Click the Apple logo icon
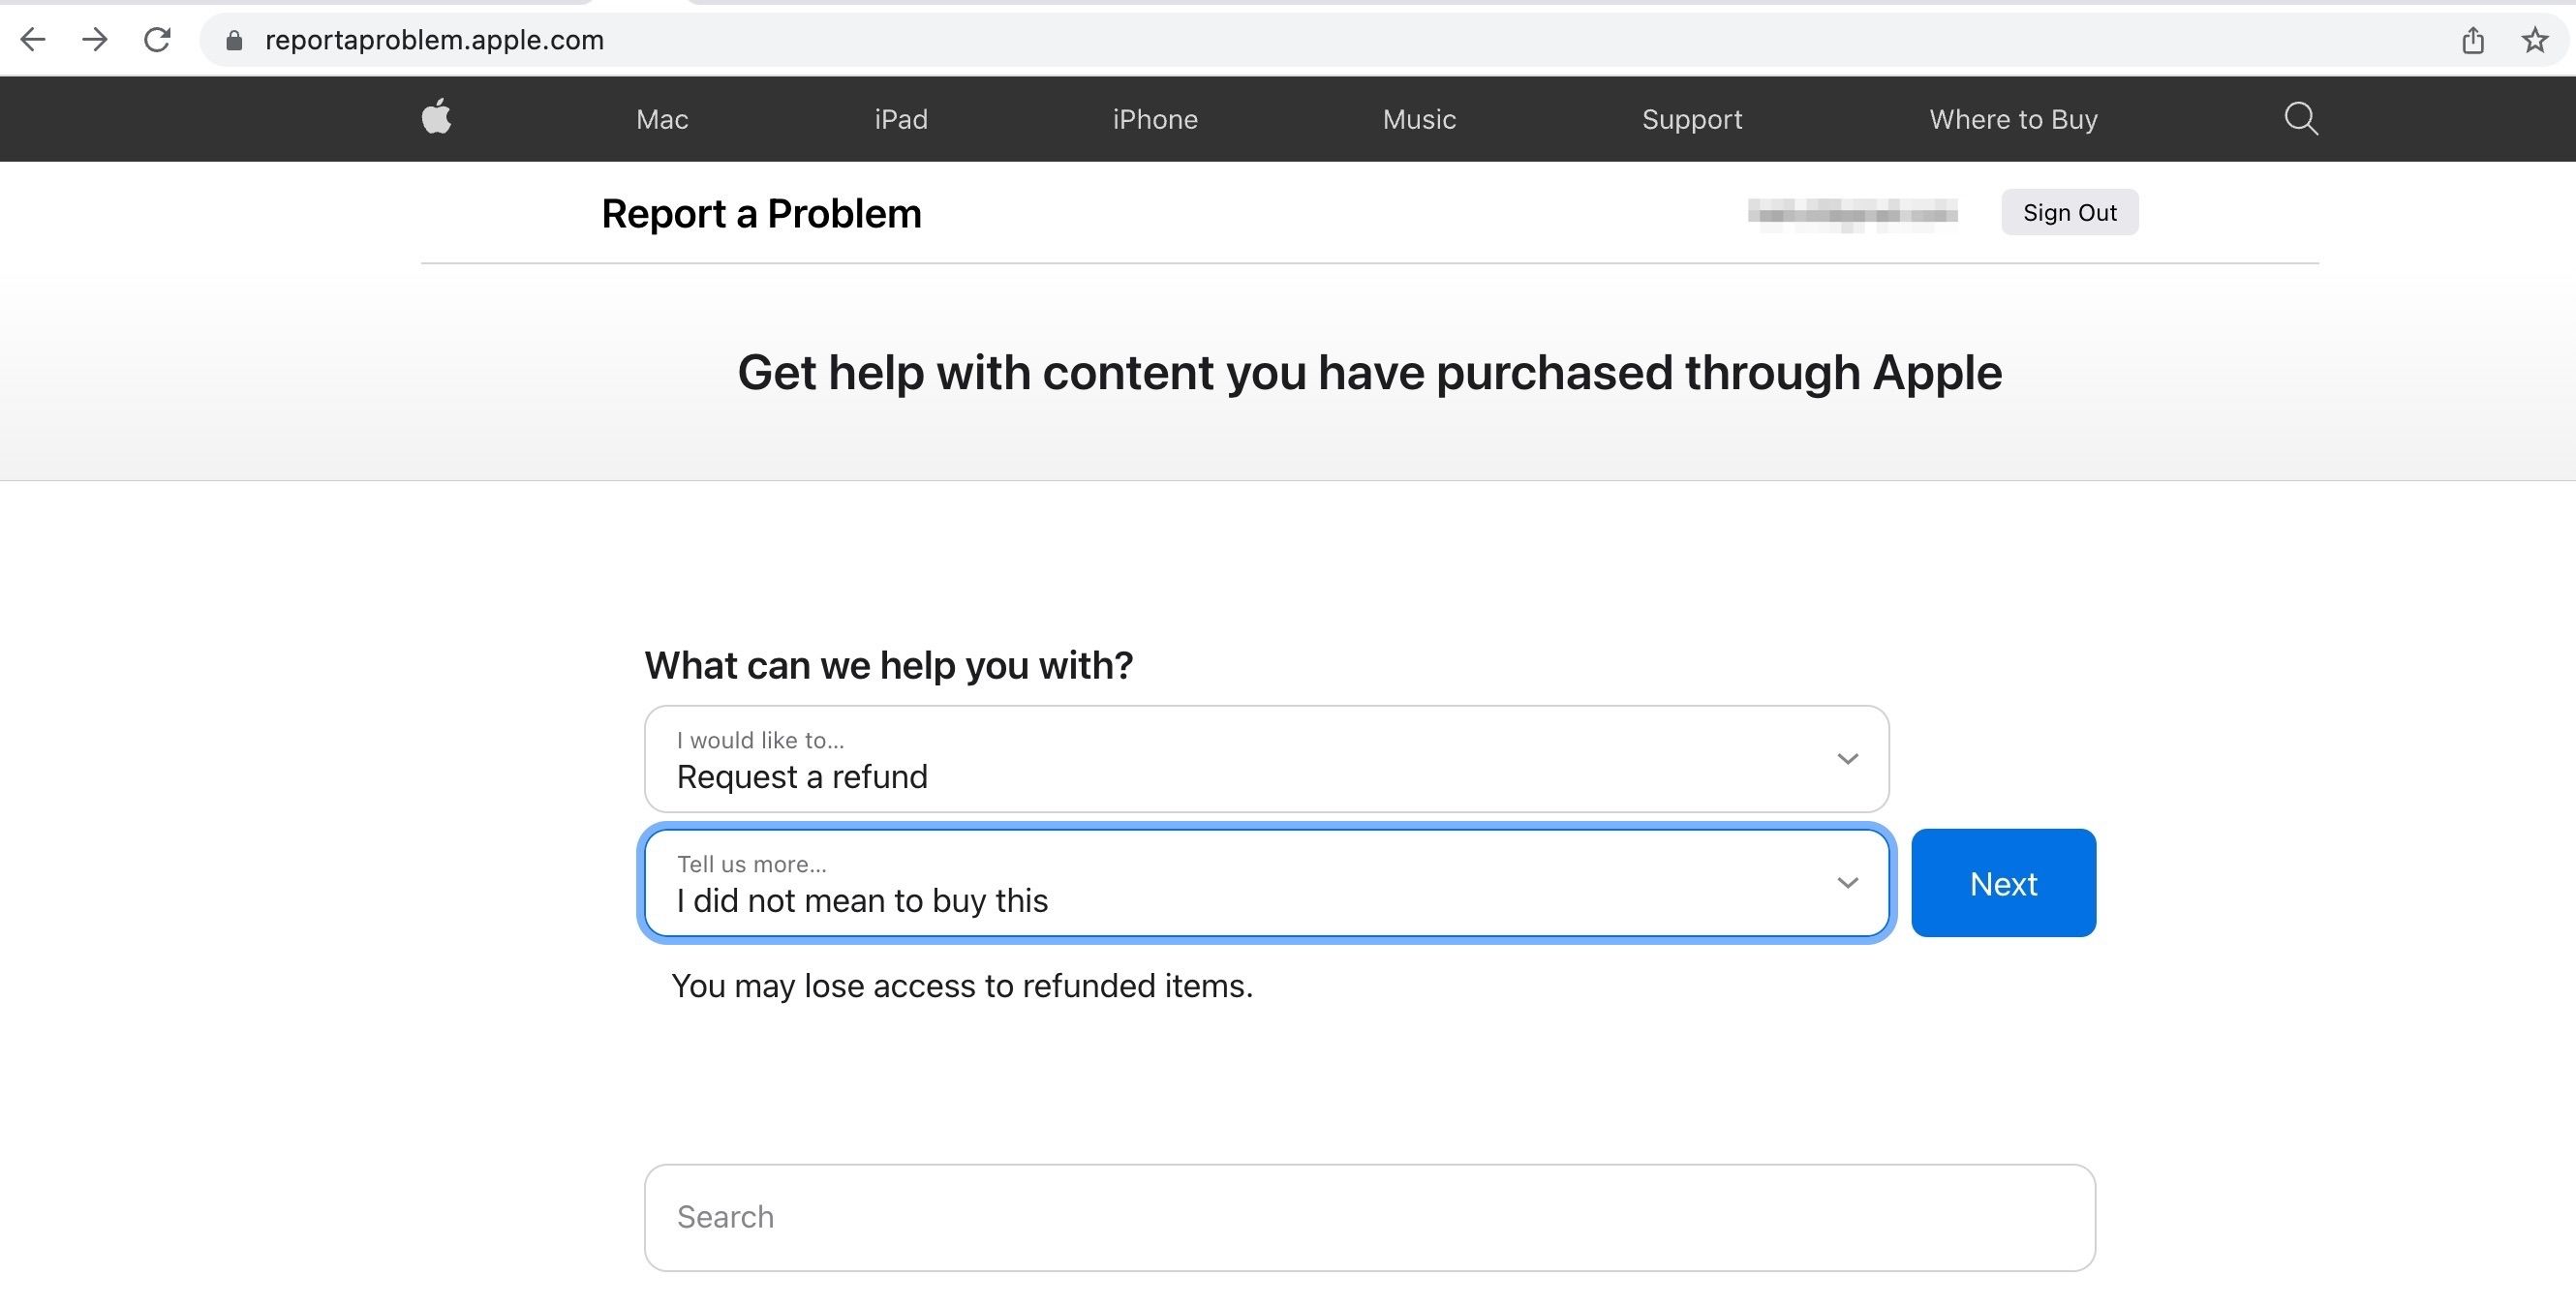The width and height of the screenshot is (2576, 1306). pyautogui.click(x=437, y=118)
